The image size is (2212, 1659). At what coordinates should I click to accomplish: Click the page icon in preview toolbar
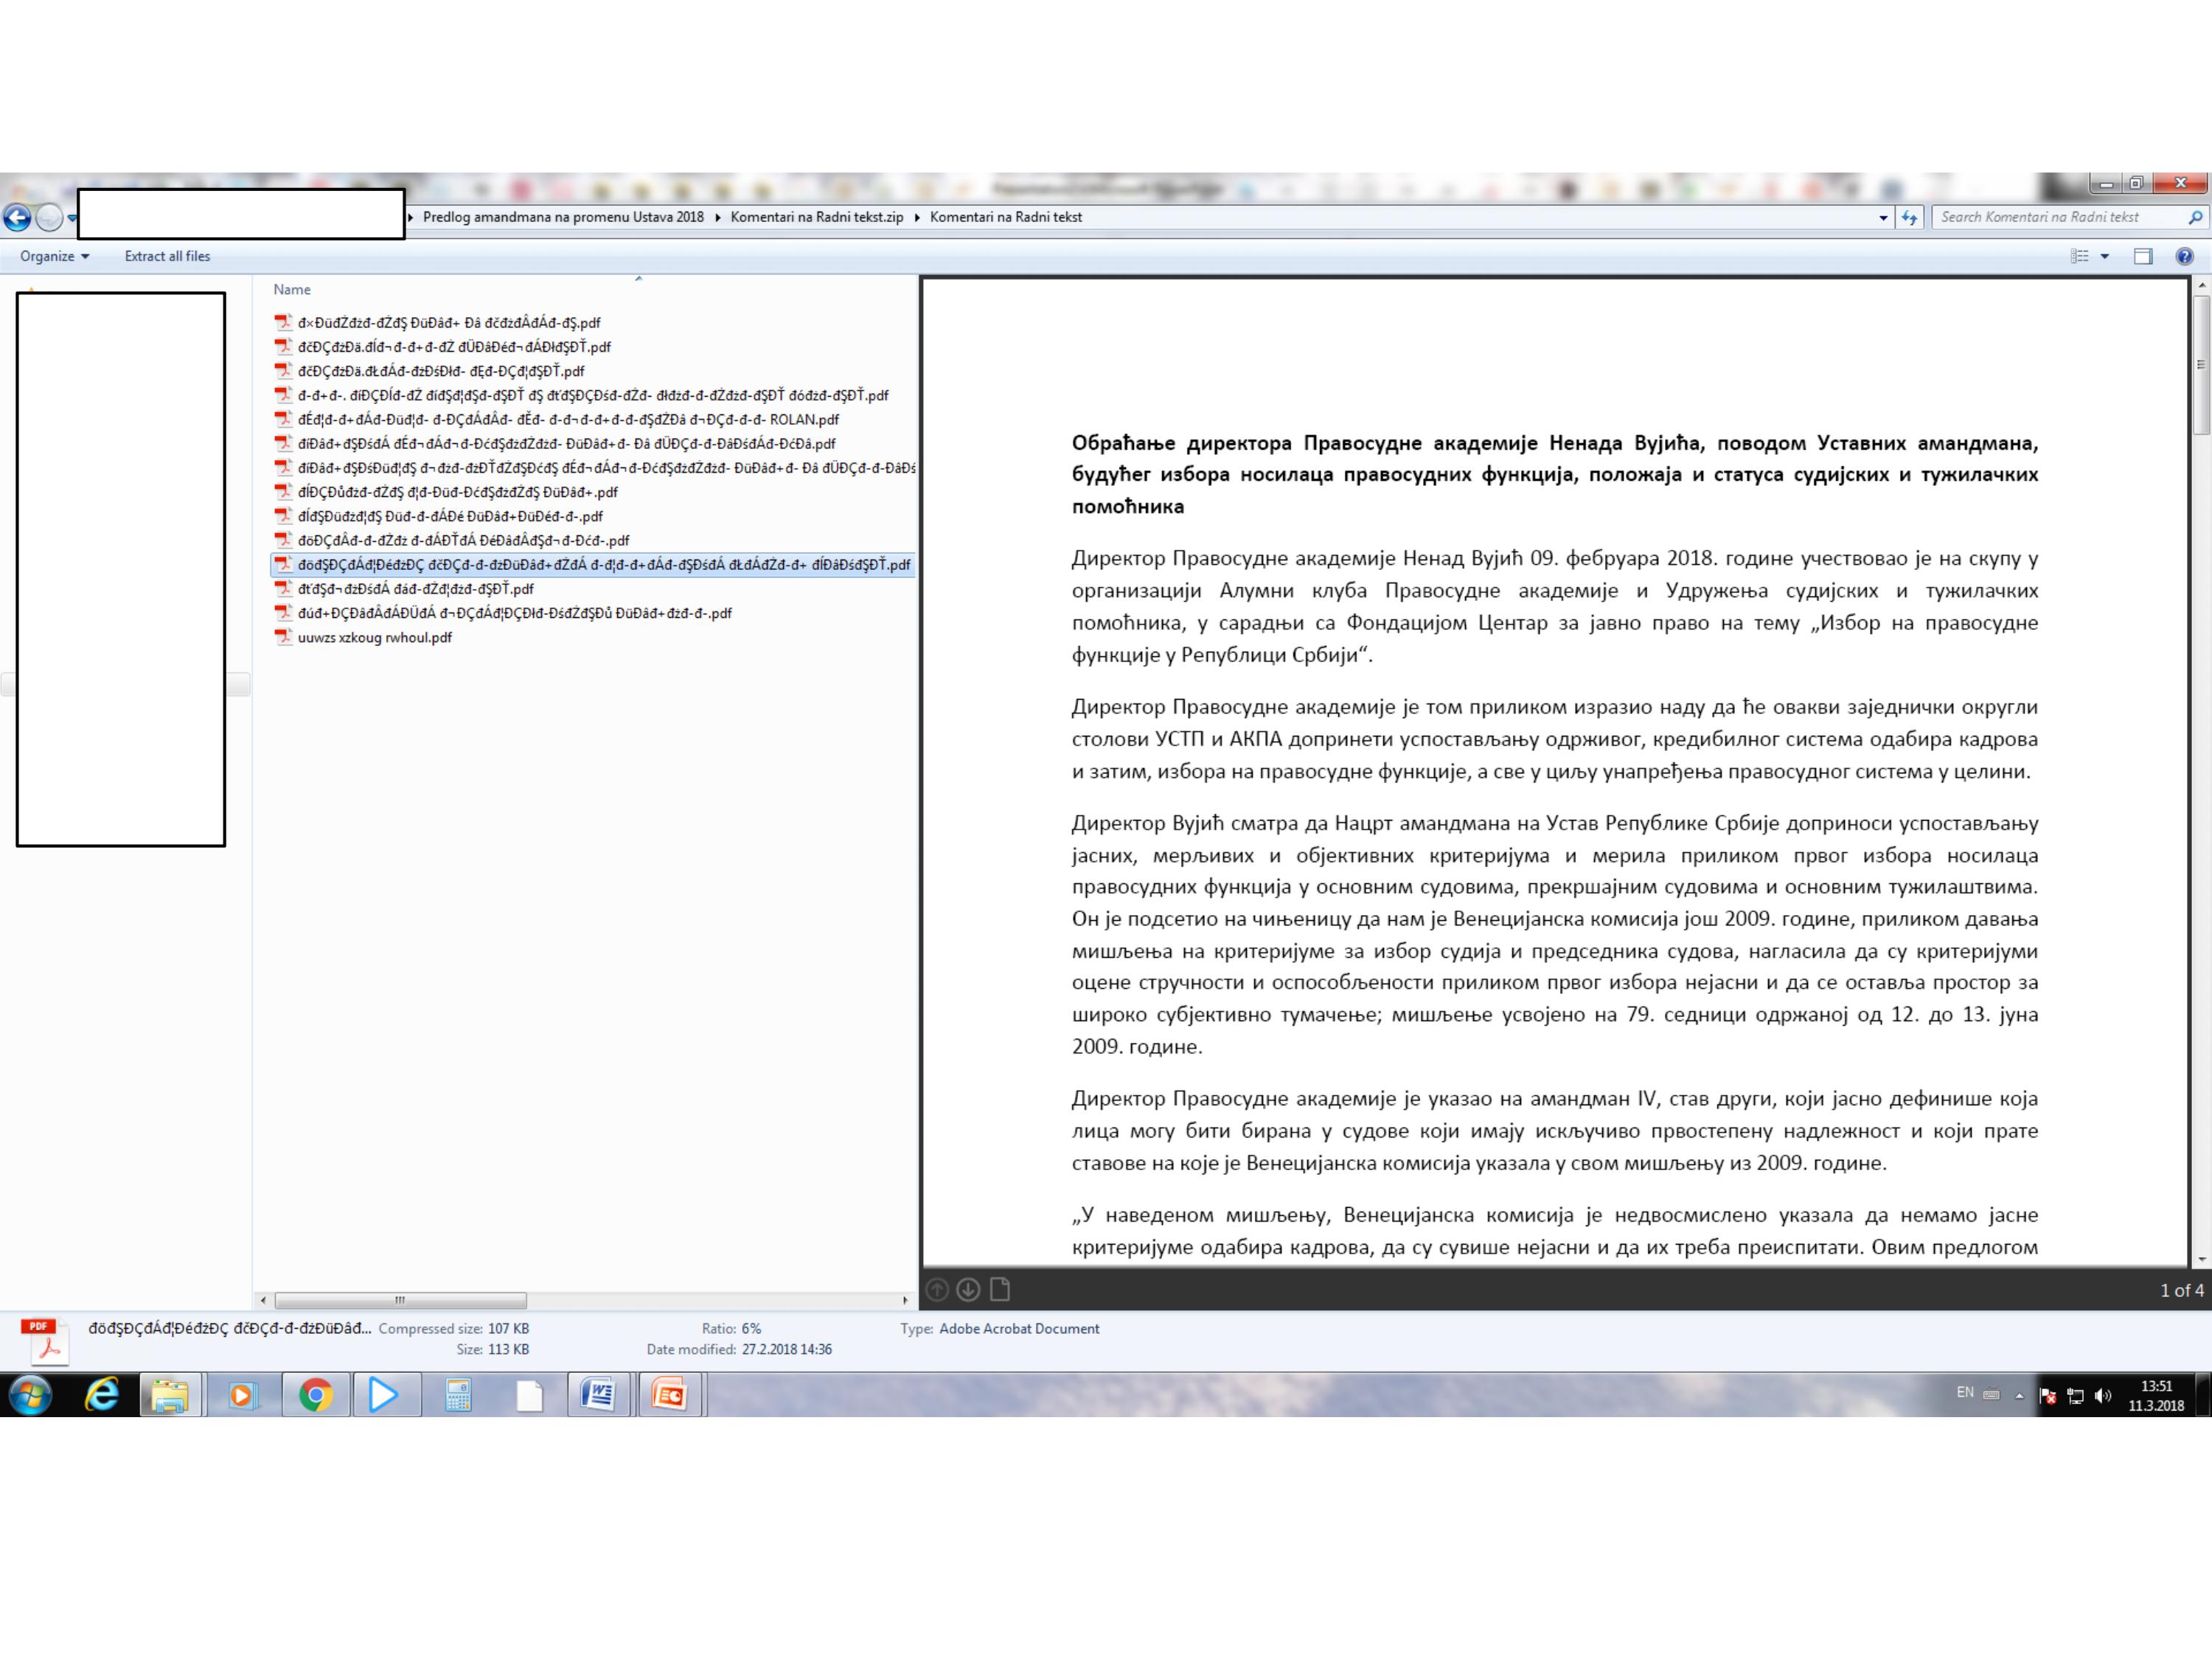click(1000, 1290)
